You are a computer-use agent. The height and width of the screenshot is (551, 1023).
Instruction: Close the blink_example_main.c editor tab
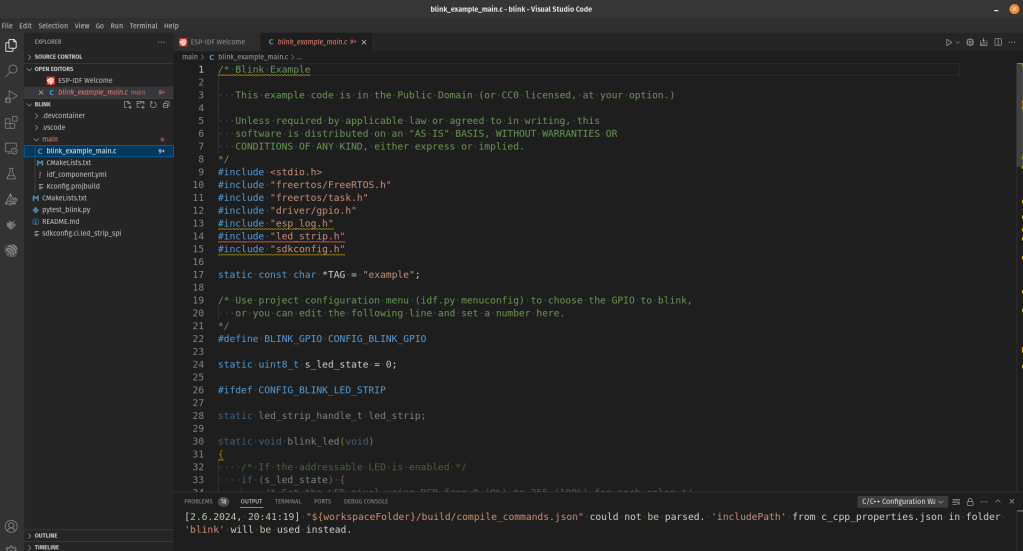[x=364, y=42]
